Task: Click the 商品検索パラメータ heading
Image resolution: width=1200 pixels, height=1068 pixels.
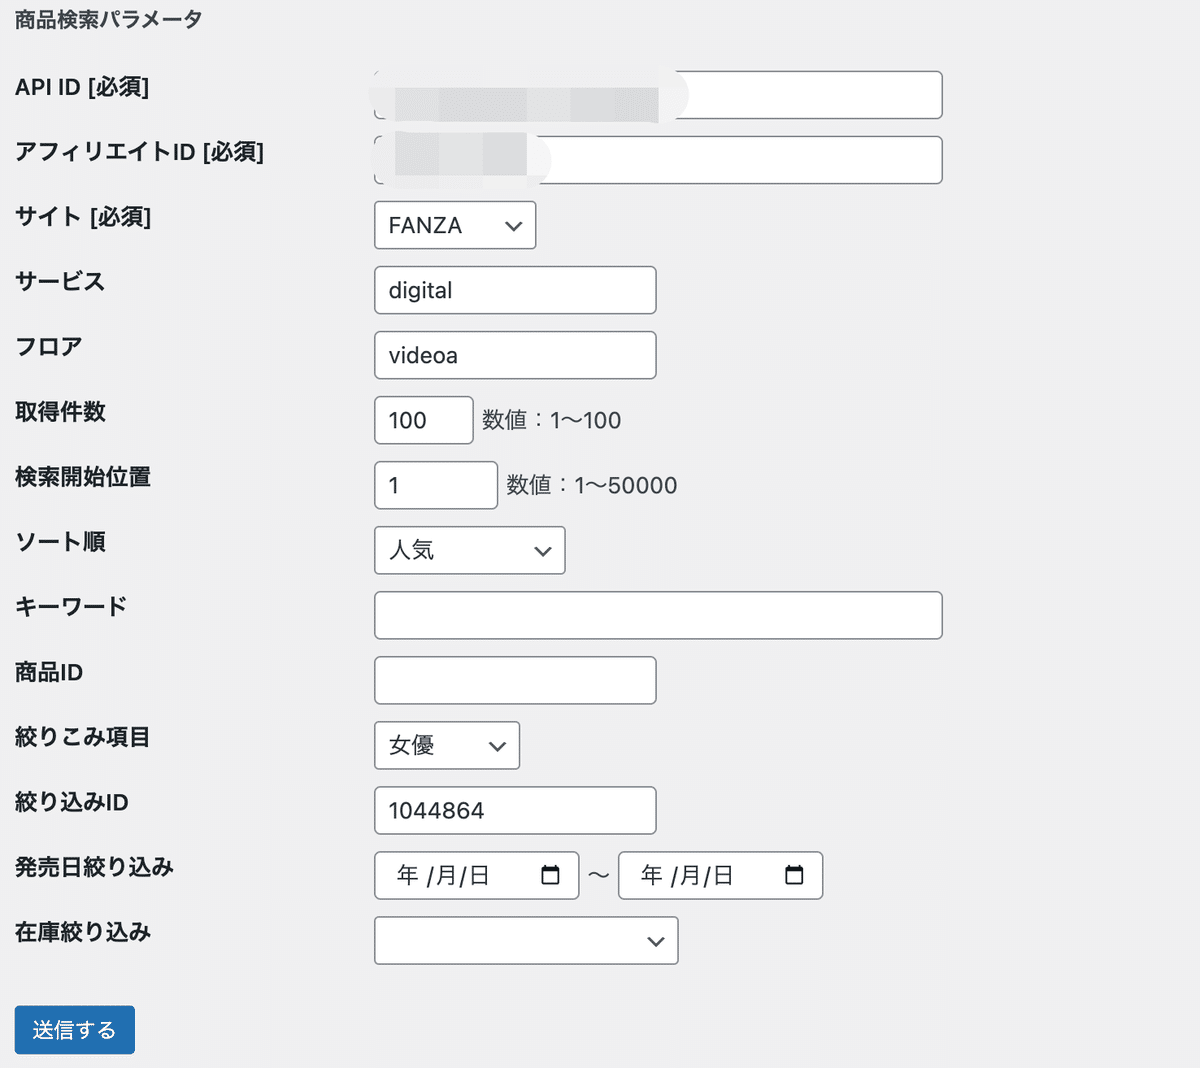Action: [106, 18]
